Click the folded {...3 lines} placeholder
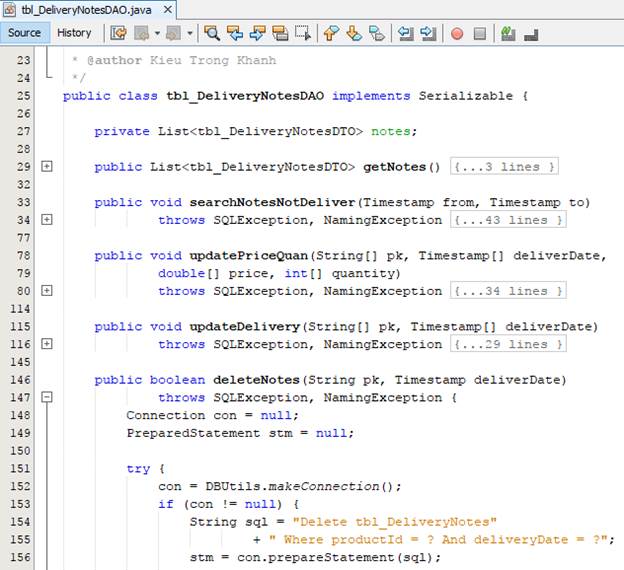 pyautogui.click(x=504, y=167)
